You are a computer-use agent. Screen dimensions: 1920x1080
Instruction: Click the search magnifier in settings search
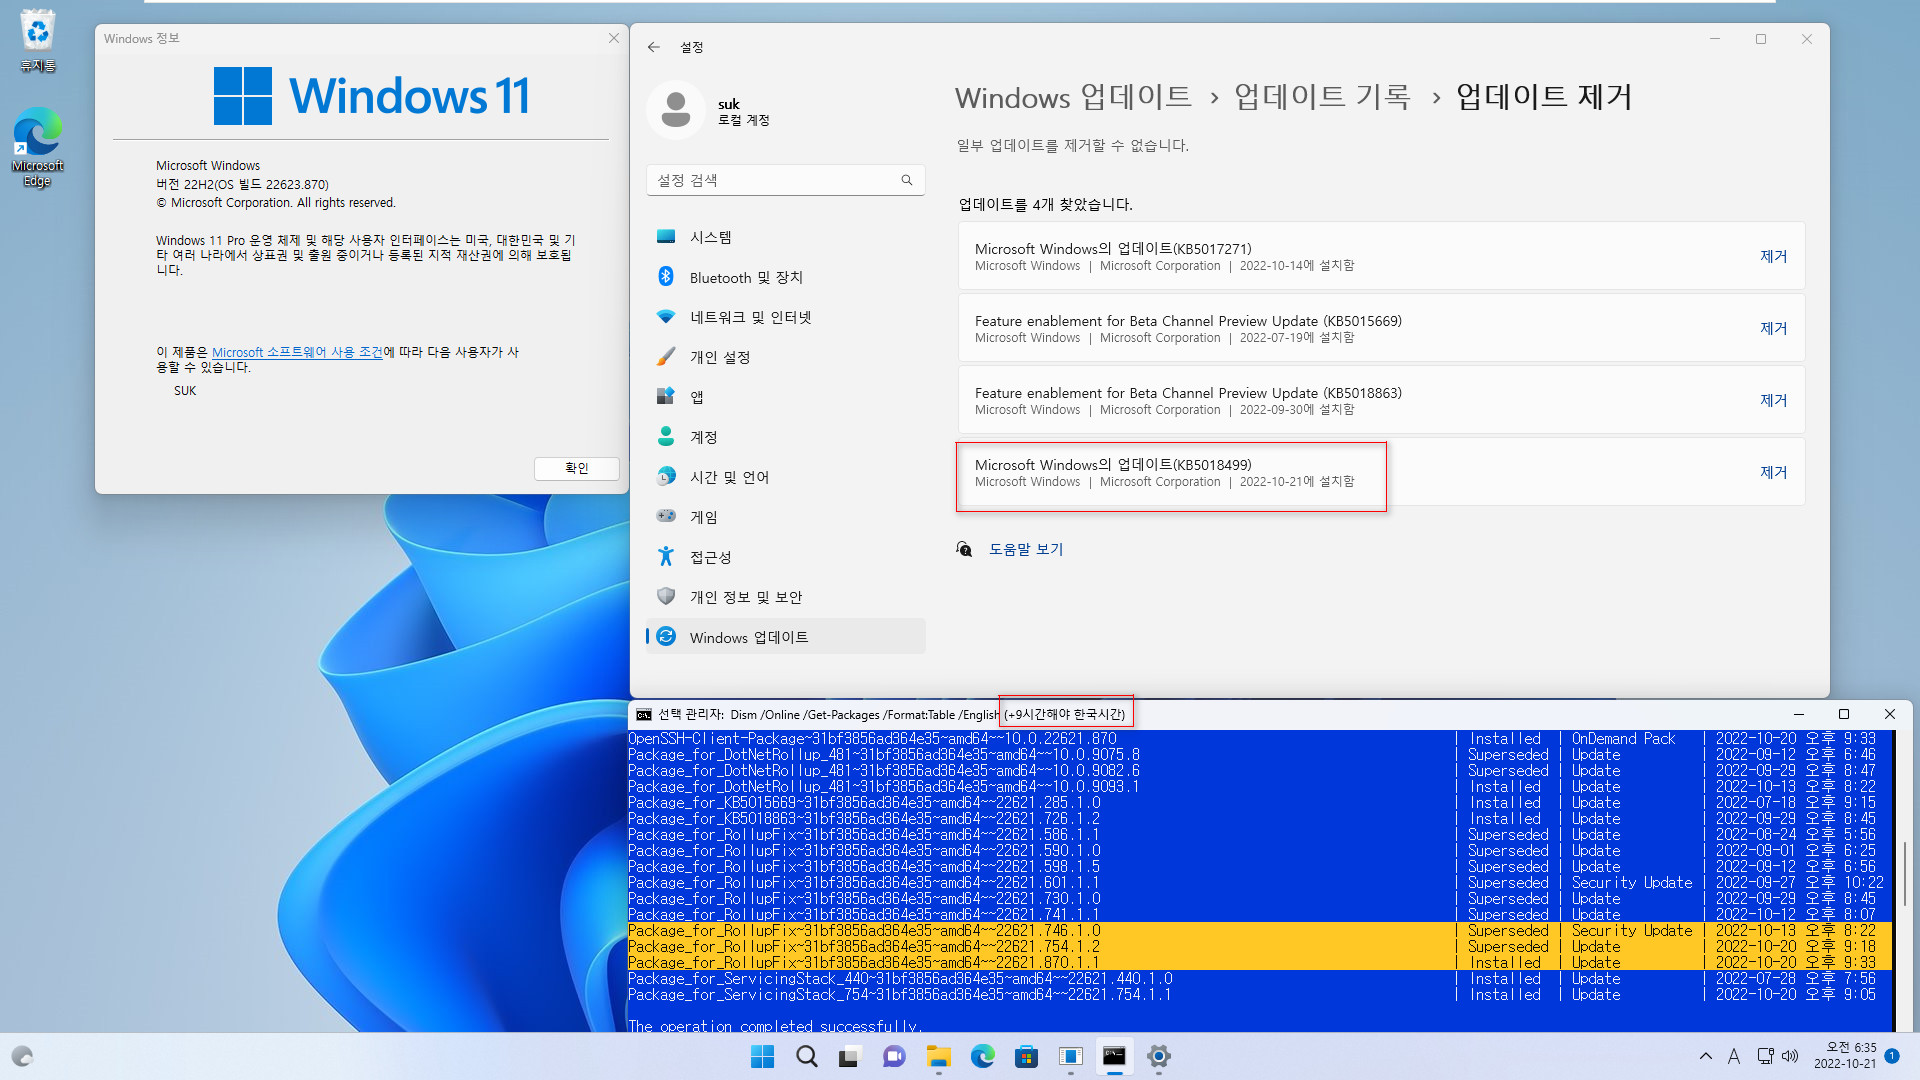(907, 180)
